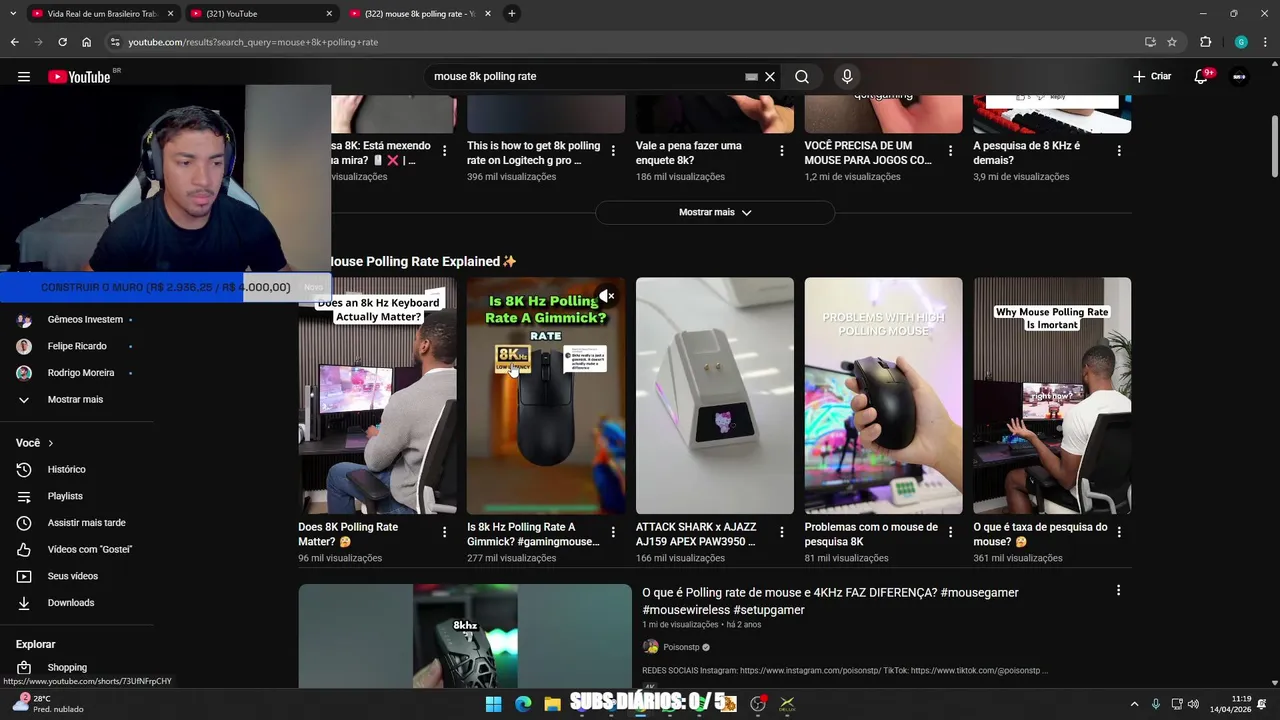
Task: Open the on-screen keyboard icon in search box
Action: click(751, 76)
